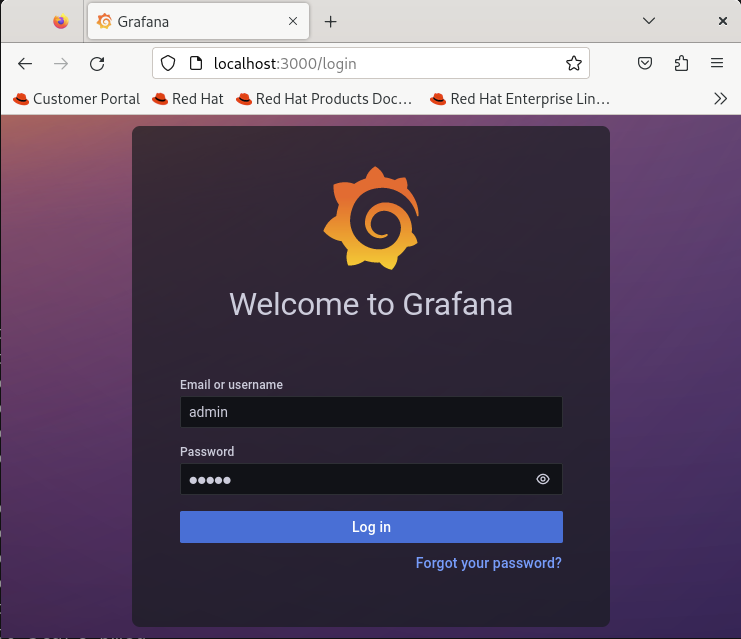Click the Grafana logo
The width and height of the screenshot is (741, 639).
point(371,218)
